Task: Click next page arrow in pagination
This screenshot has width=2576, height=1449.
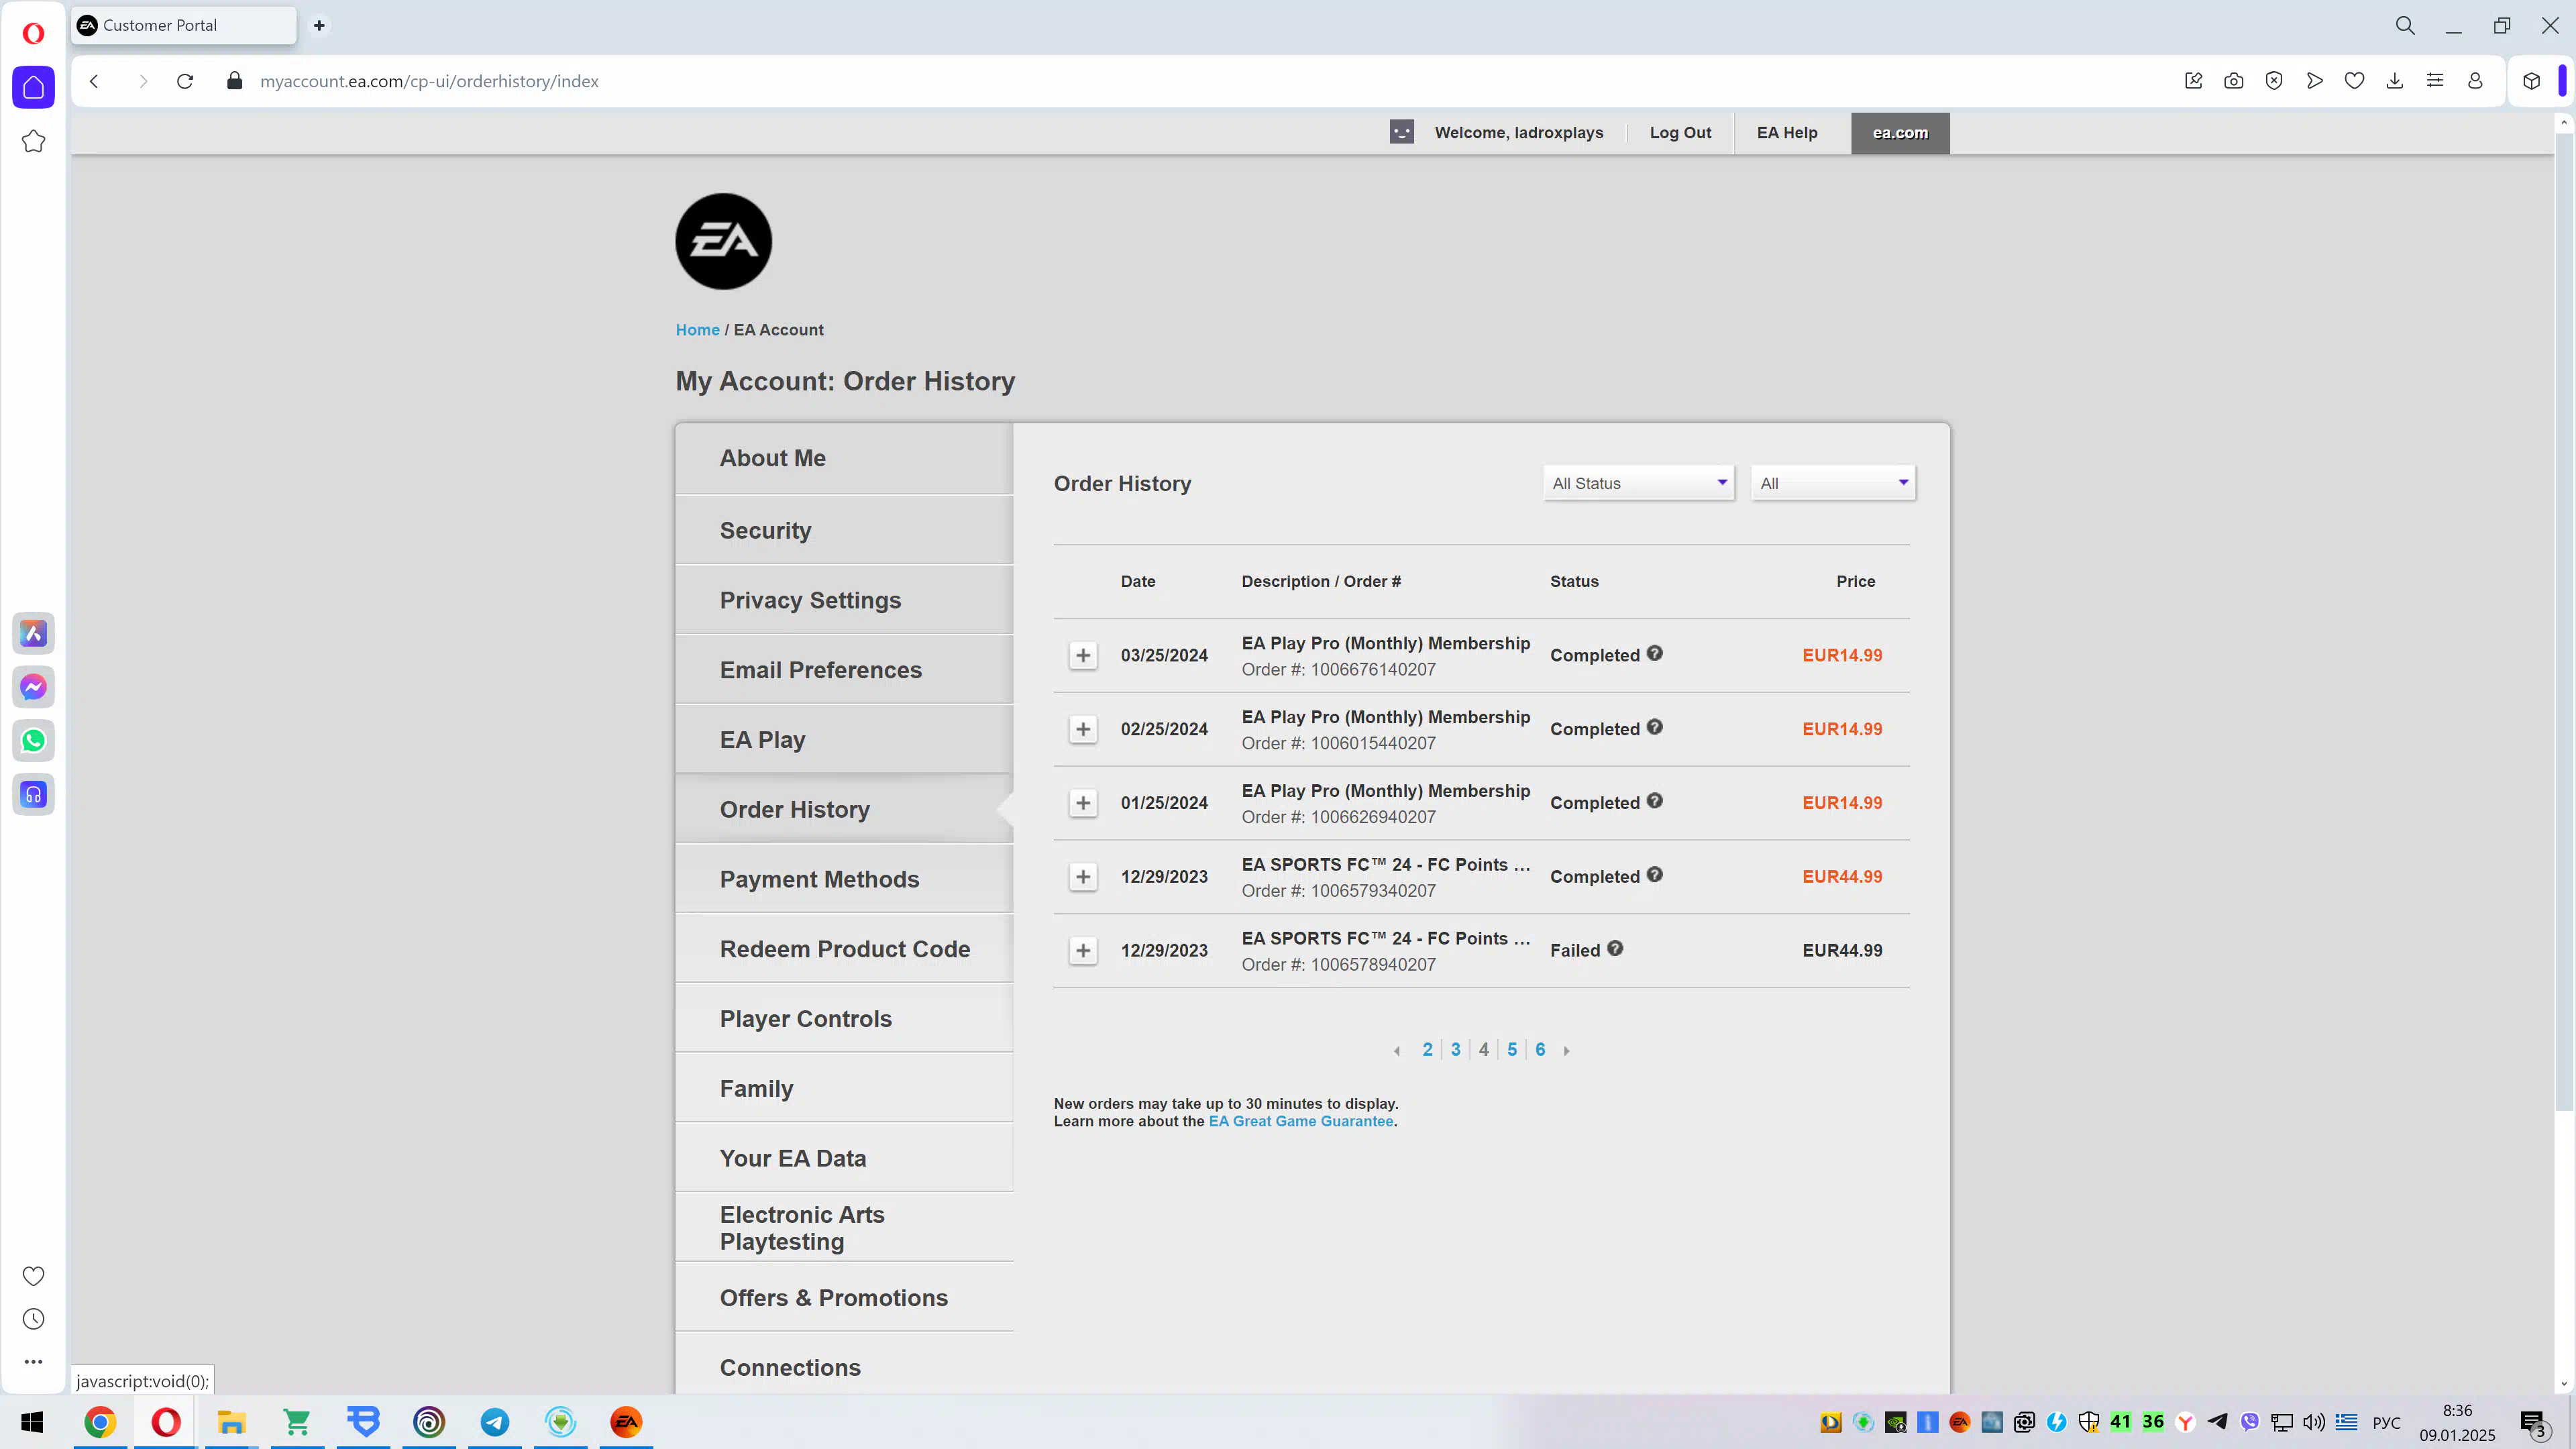Action: (1566, 1050)
